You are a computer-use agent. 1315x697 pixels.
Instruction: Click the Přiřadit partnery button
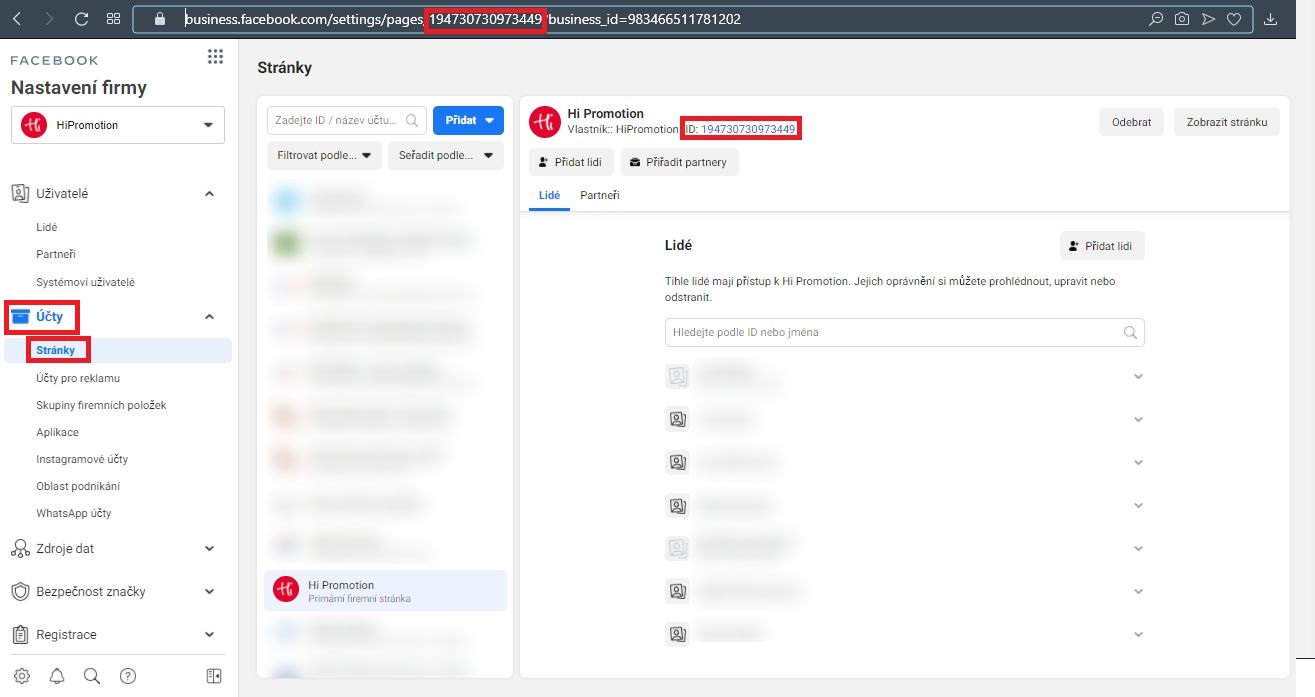(x=680, y=162)
